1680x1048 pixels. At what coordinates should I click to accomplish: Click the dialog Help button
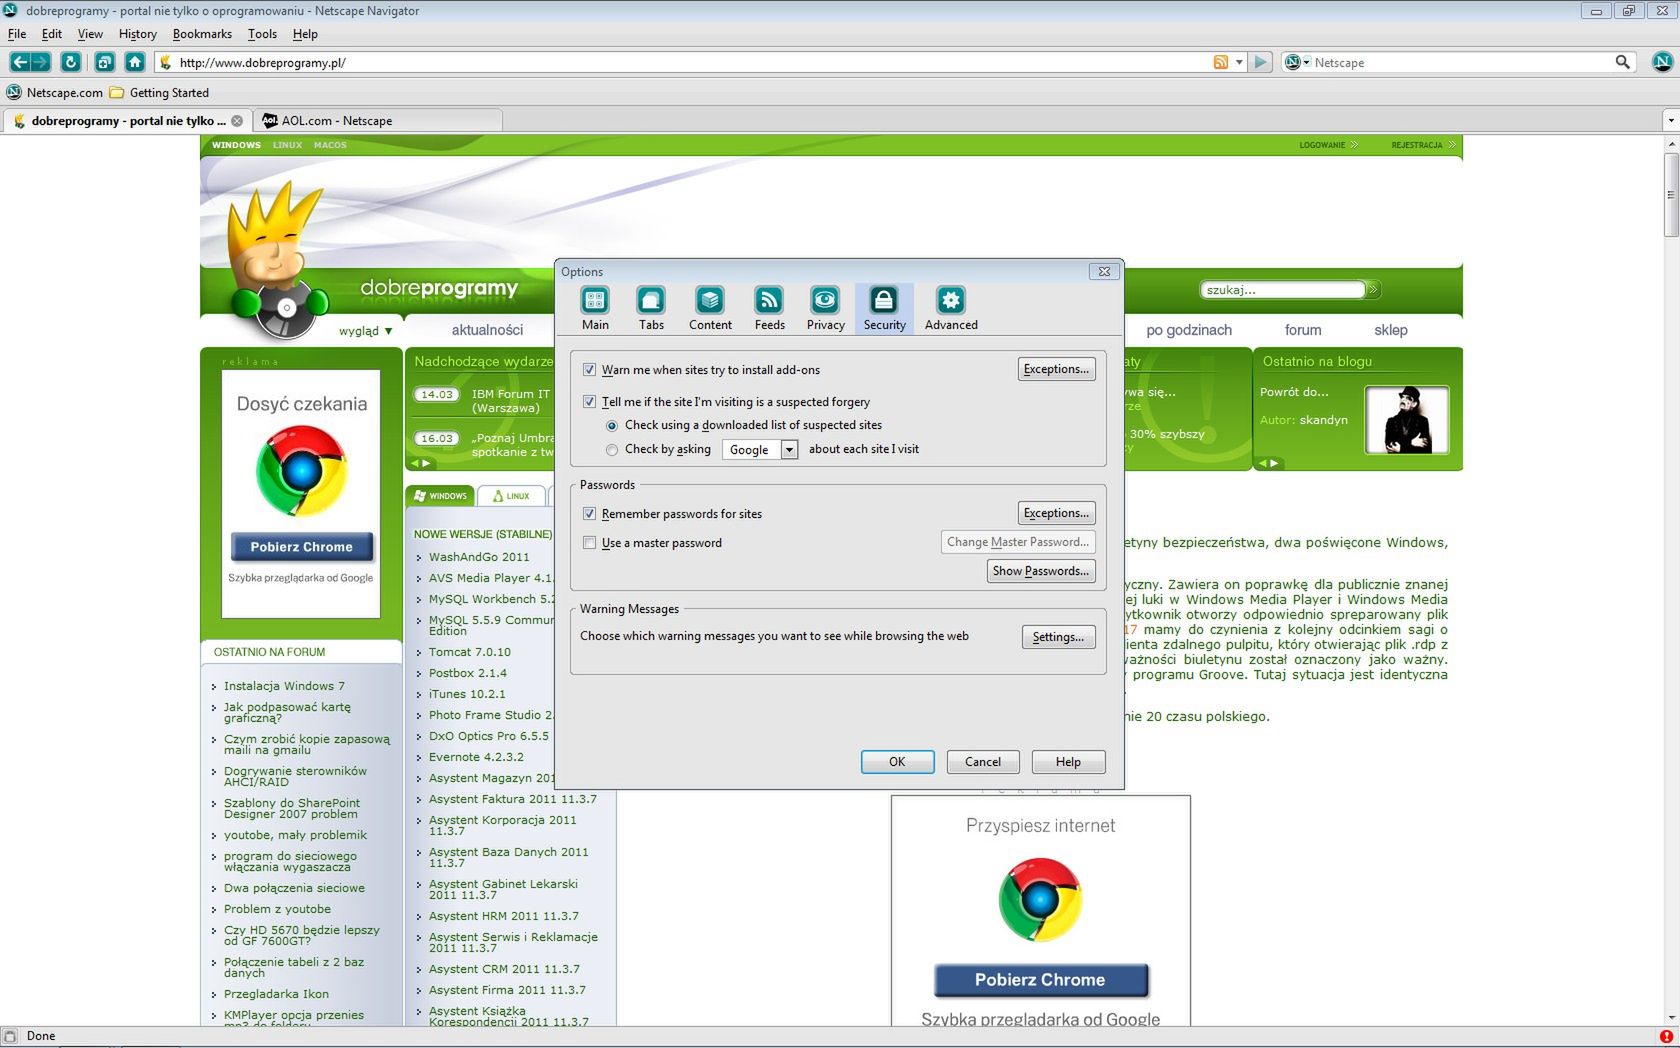coord(1068,762)
